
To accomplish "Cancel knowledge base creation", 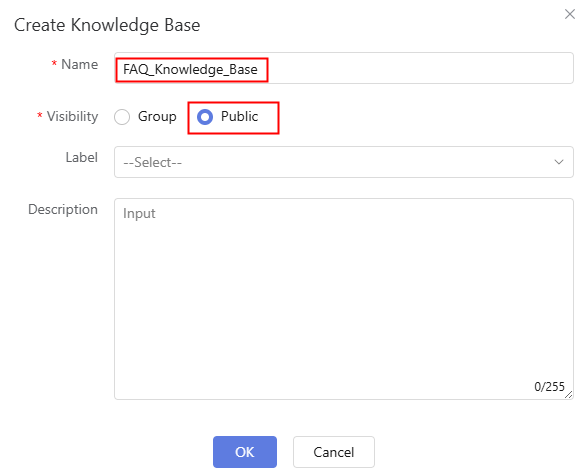I will [x=334, y=452].
